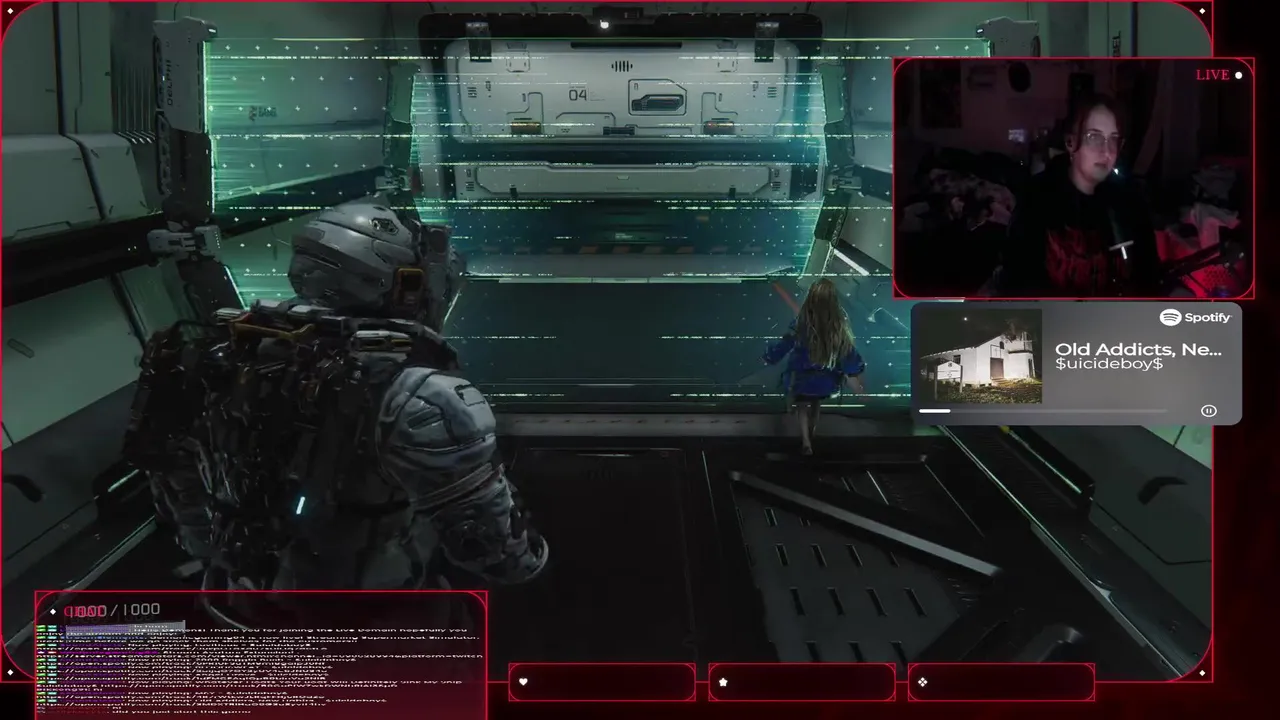
Task: Click the chat log overlay box
Action: tap(260, 655)
